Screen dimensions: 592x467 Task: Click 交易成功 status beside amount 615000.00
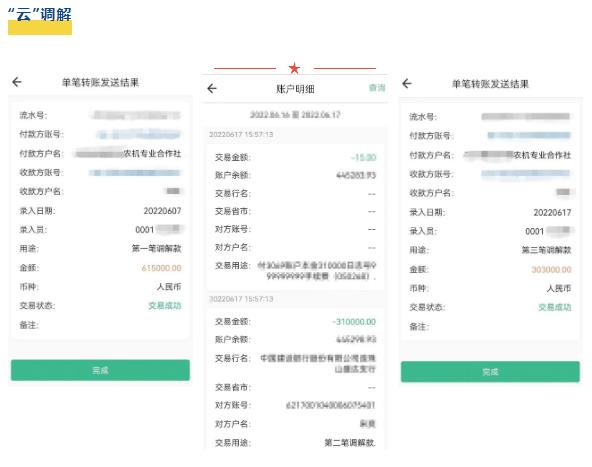coord(165,305)
